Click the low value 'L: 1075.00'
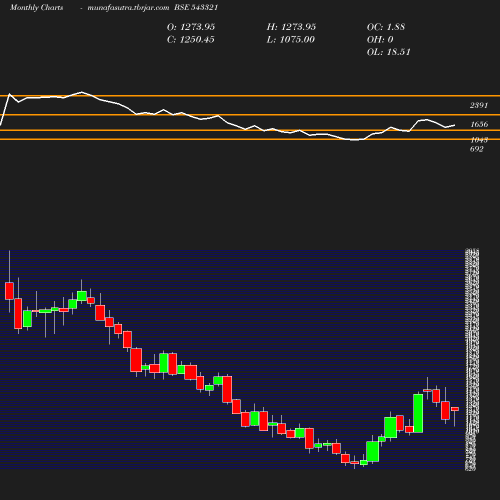This screenshot has height=500, width=500. pos(291,40)
